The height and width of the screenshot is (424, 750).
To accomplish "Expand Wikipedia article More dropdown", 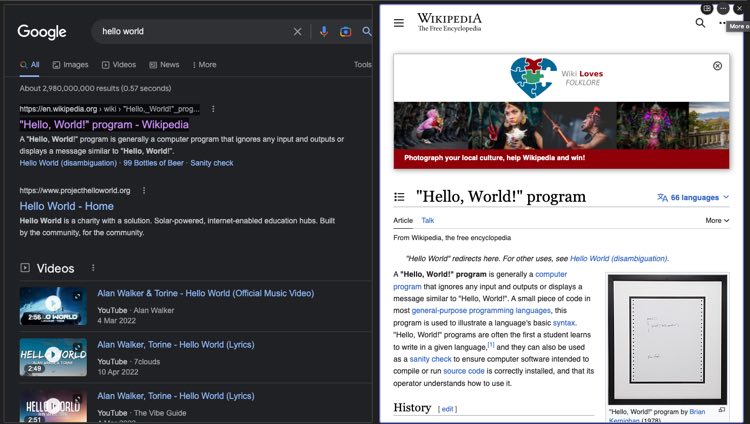I will [717, 221].
